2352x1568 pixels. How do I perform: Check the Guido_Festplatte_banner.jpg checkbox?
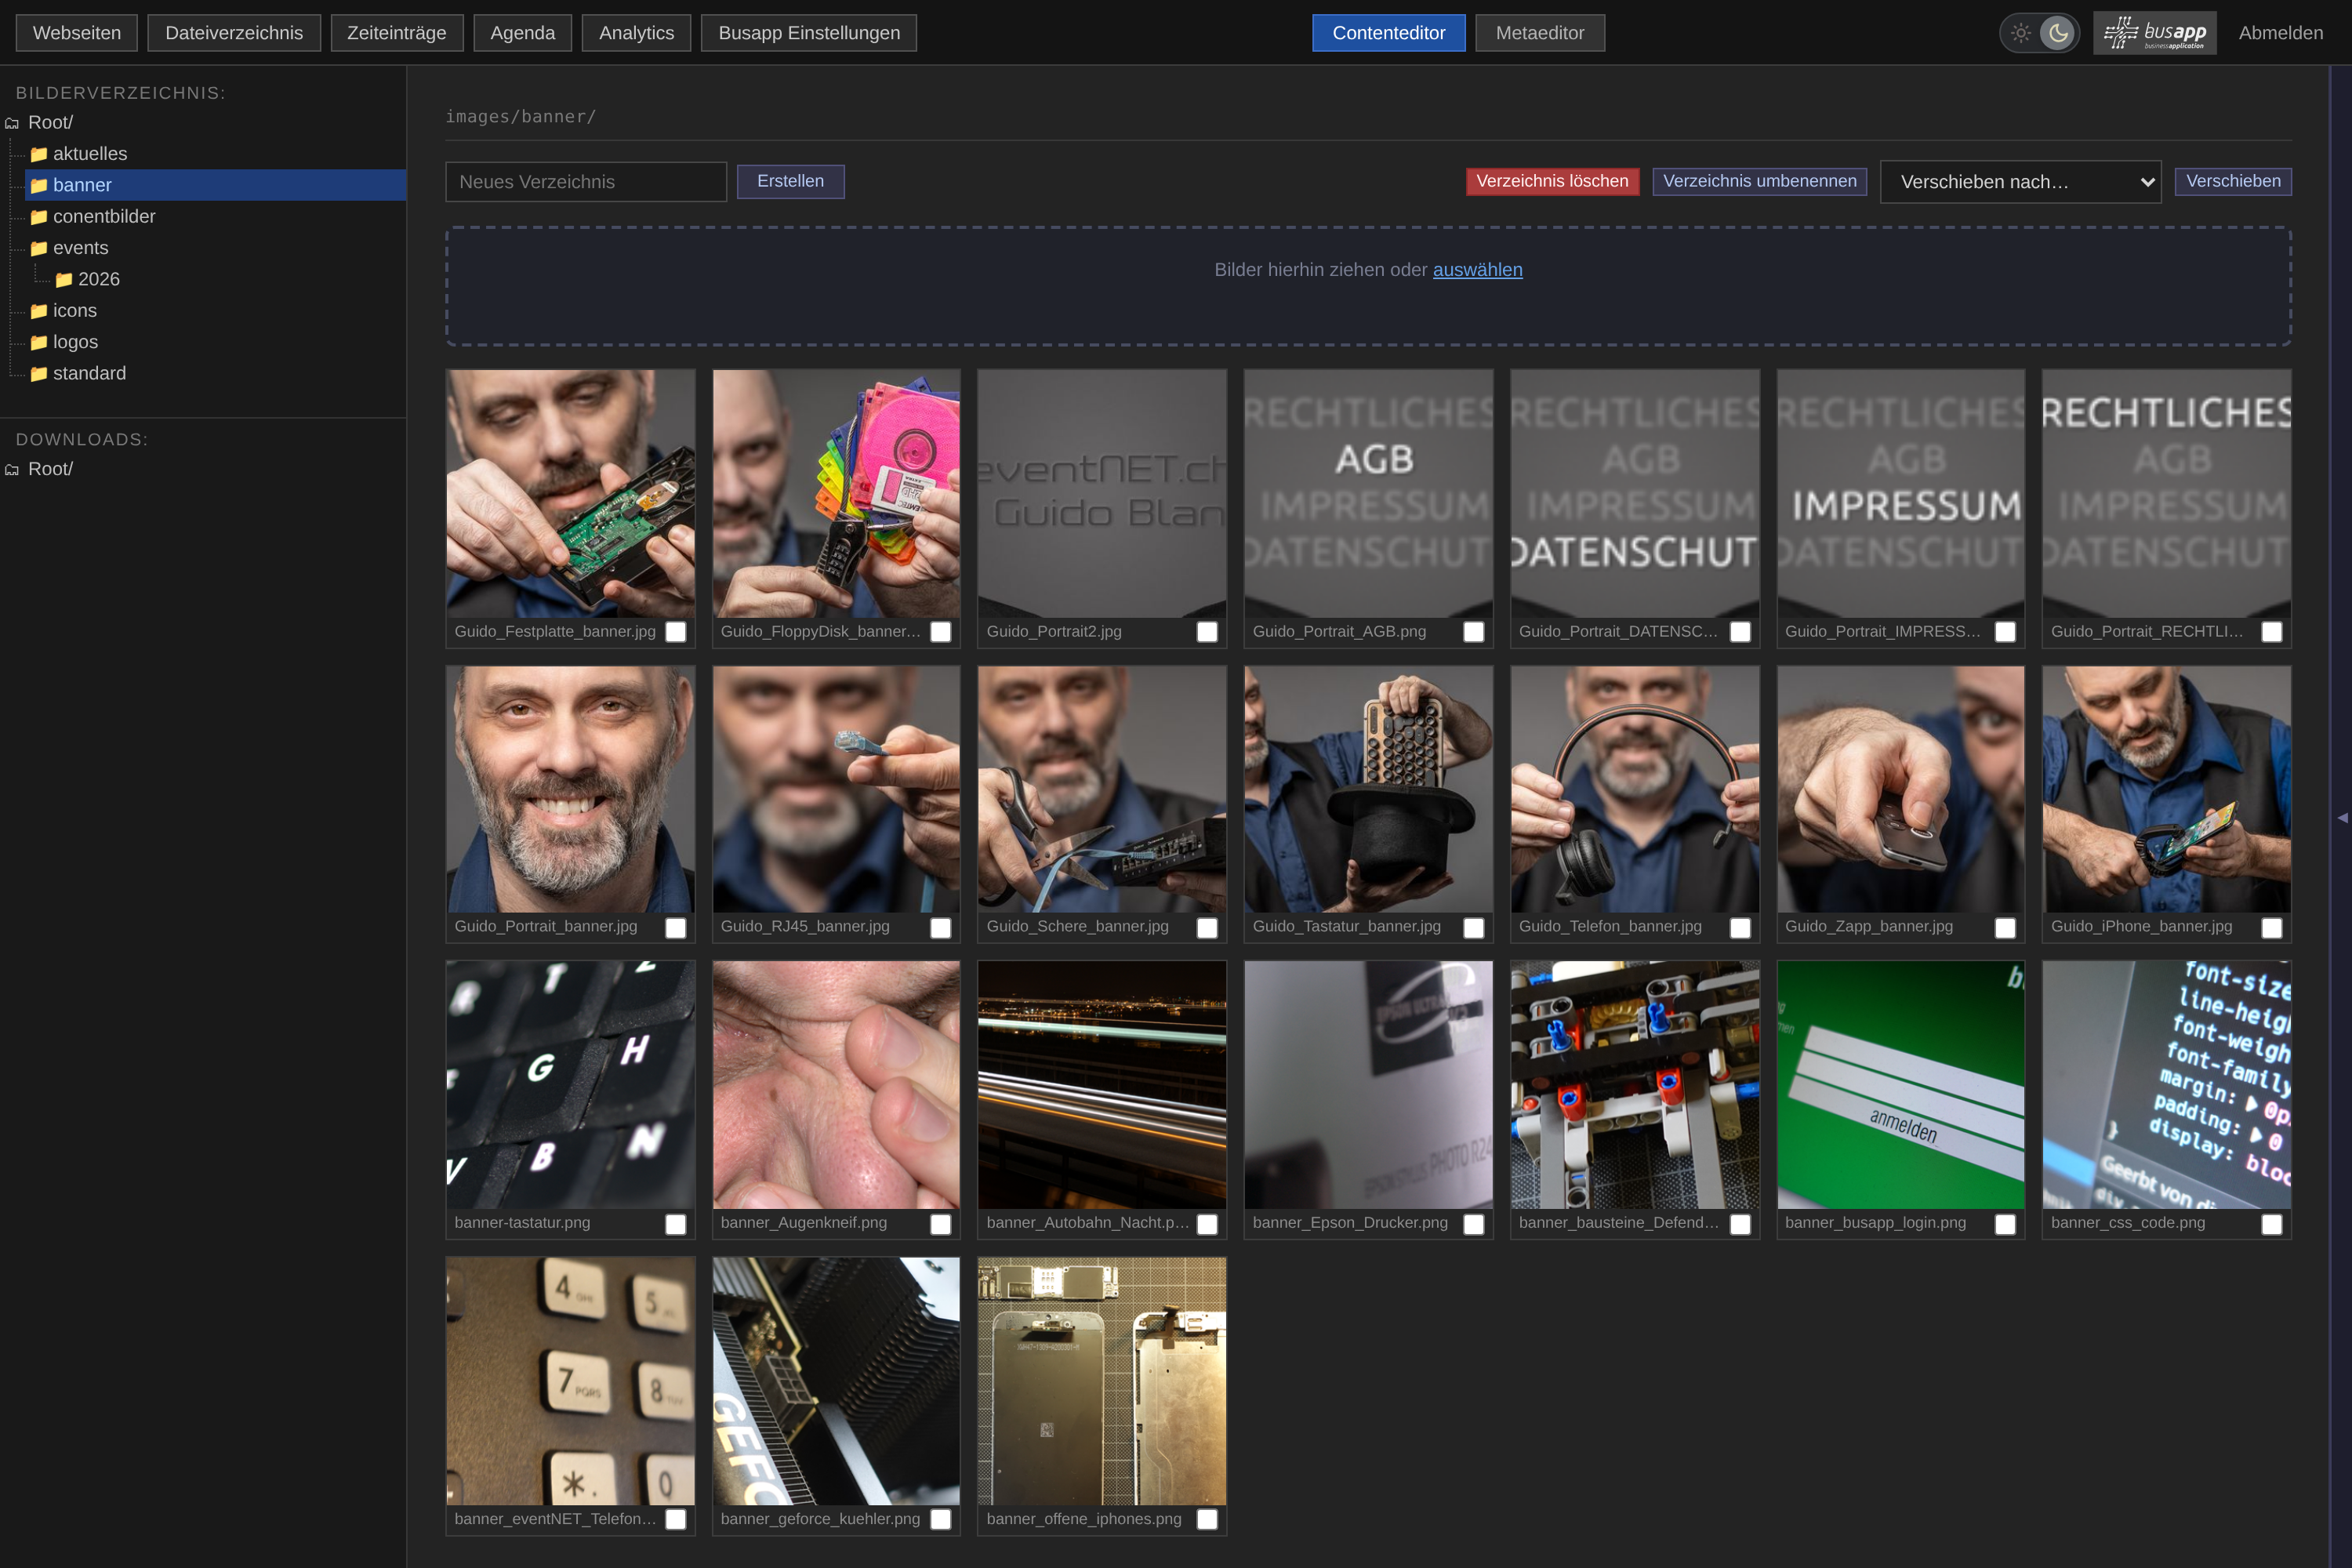tap(676, 632)
